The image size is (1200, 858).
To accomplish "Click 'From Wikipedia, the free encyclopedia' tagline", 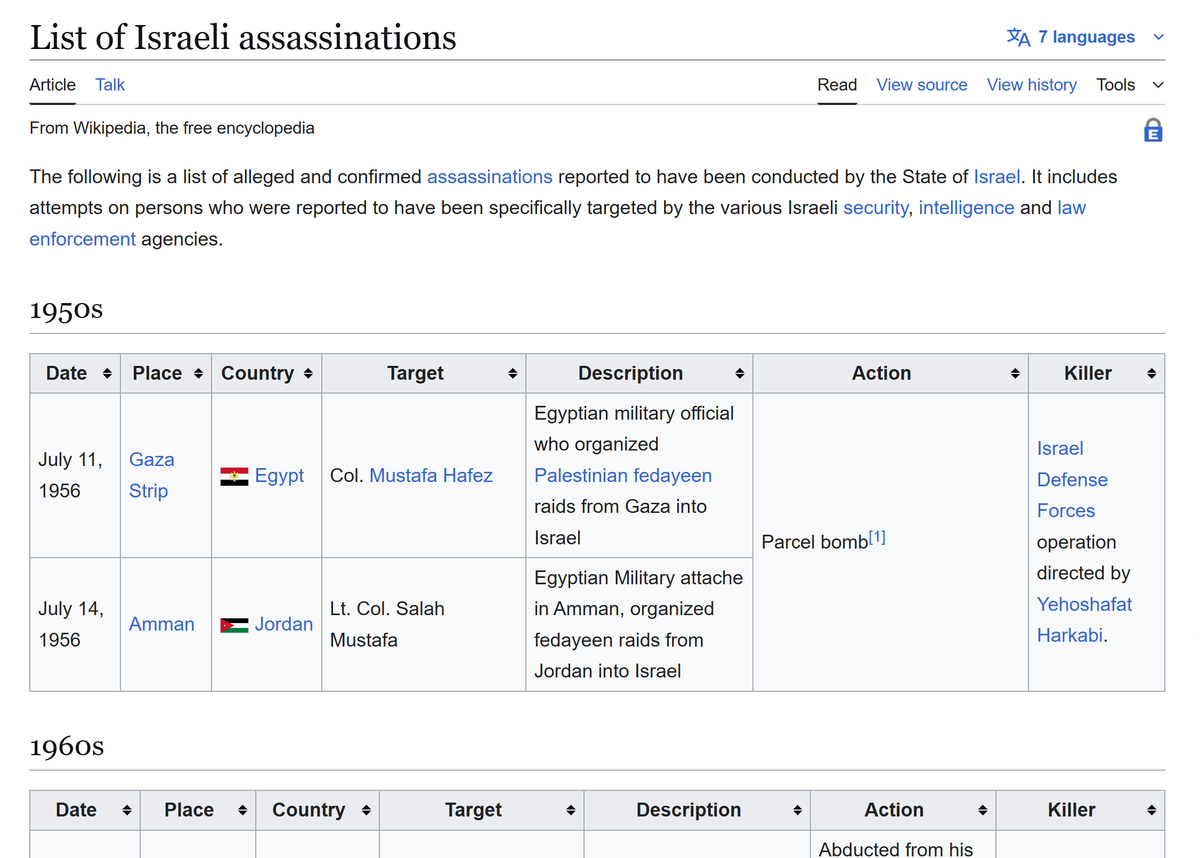I will (x=172, y=128).
